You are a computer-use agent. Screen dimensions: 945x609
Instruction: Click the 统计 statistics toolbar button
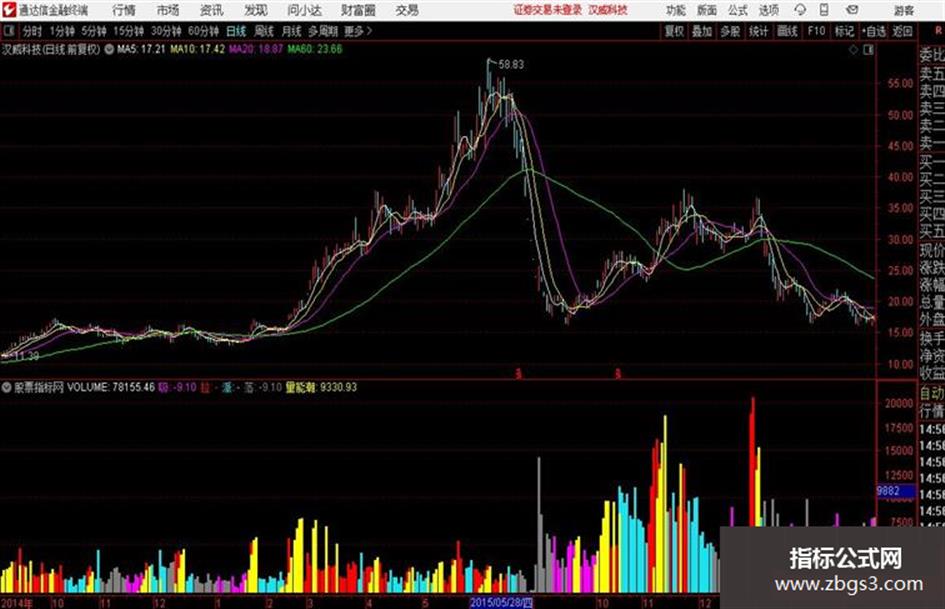click(x=758, y=31)
